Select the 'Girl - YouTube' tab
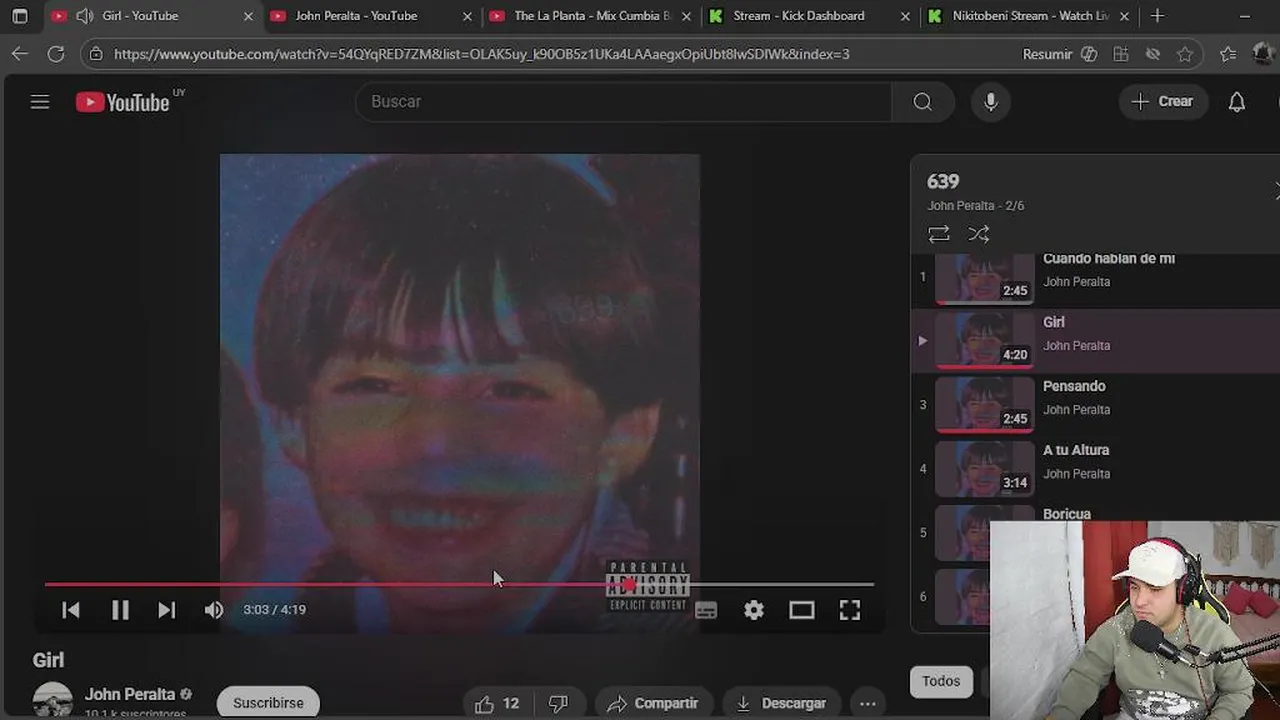This screenshot has width=1280, height=720. click(x=140, y=16)
